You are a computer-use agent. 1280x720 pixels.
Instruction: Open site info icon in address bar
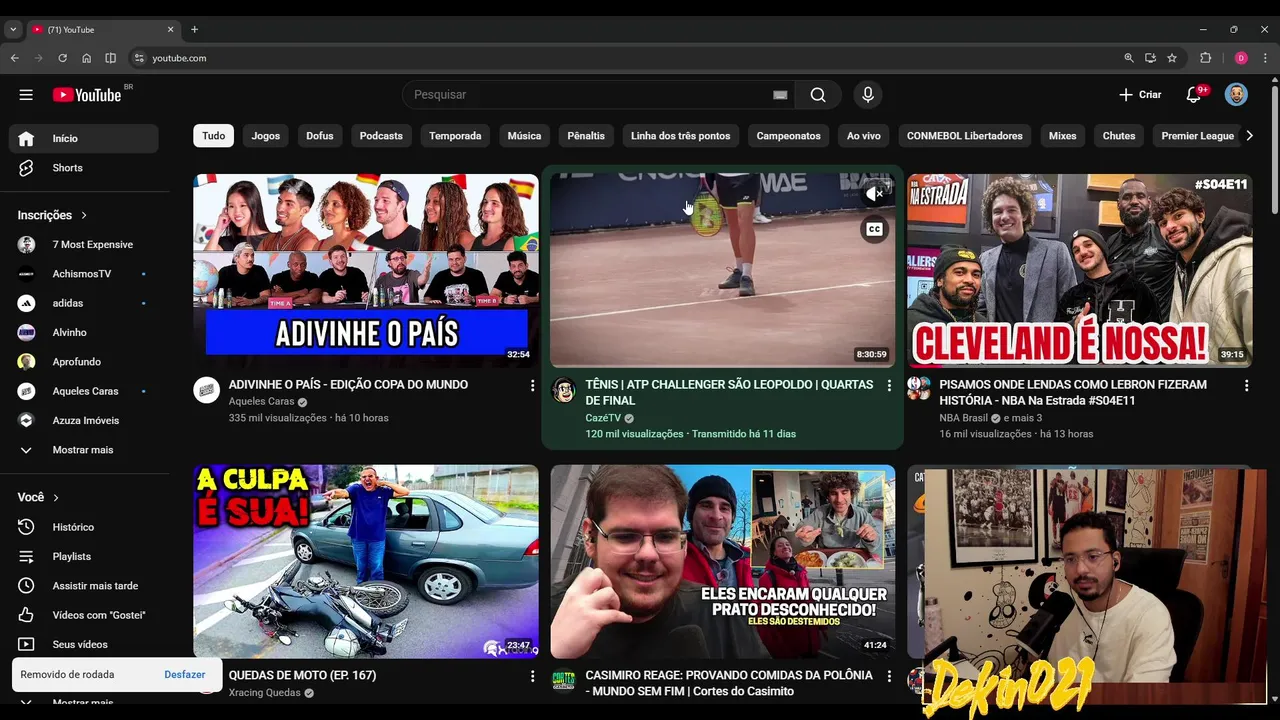point(139,58)
